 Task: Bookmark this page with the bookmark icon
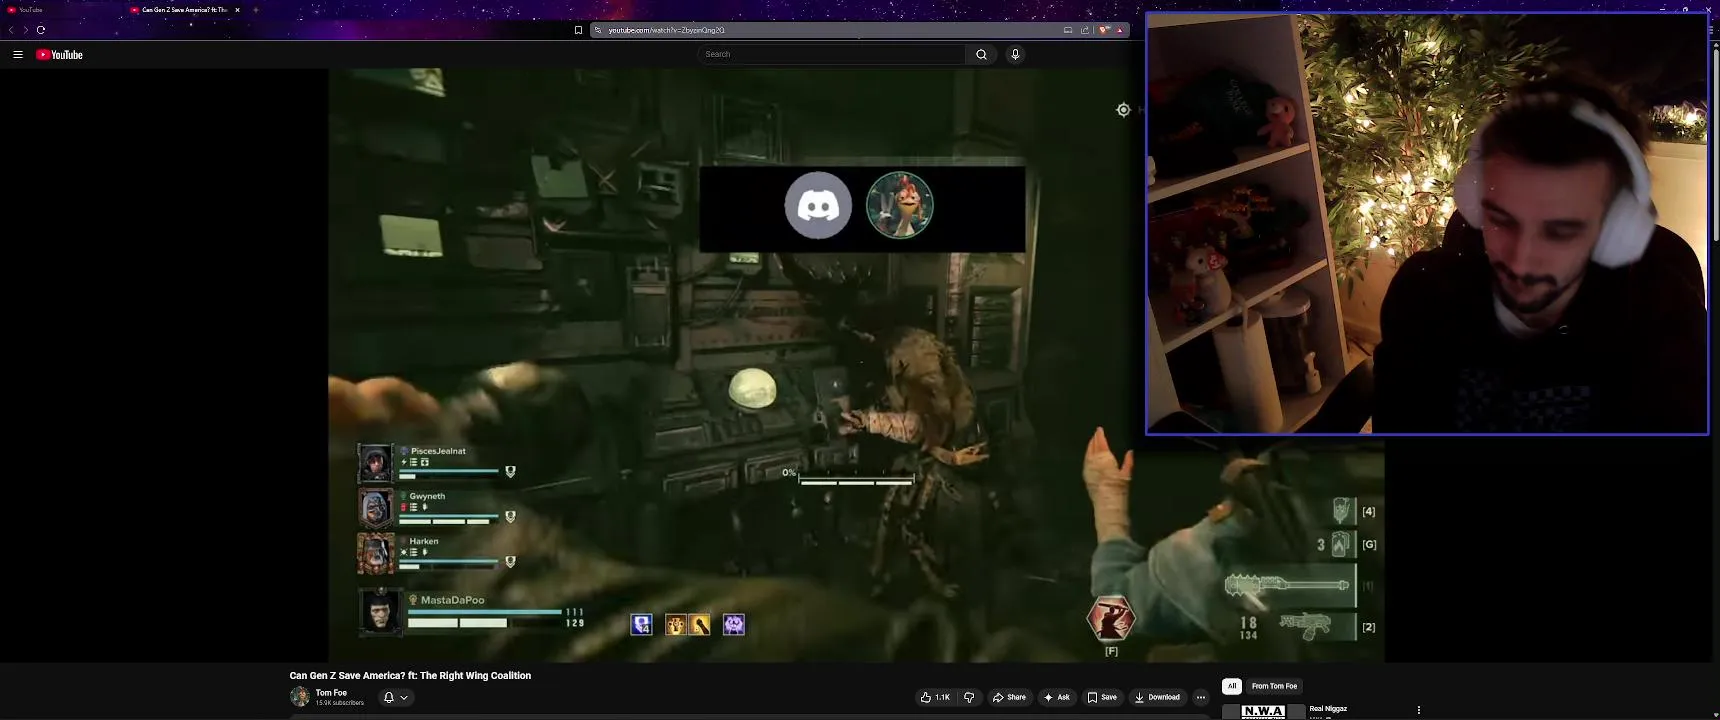click(x=578, y=30)
